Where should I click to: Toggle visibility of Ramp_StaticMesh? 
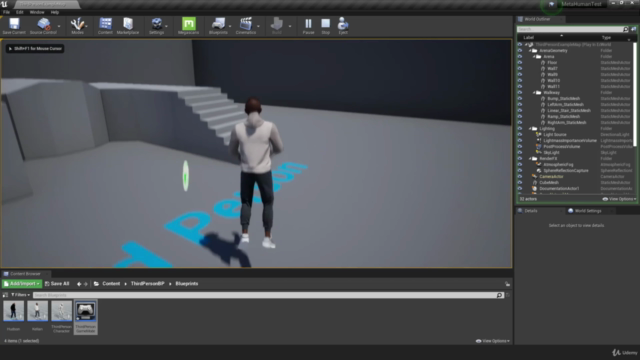[x=520, y=117]
